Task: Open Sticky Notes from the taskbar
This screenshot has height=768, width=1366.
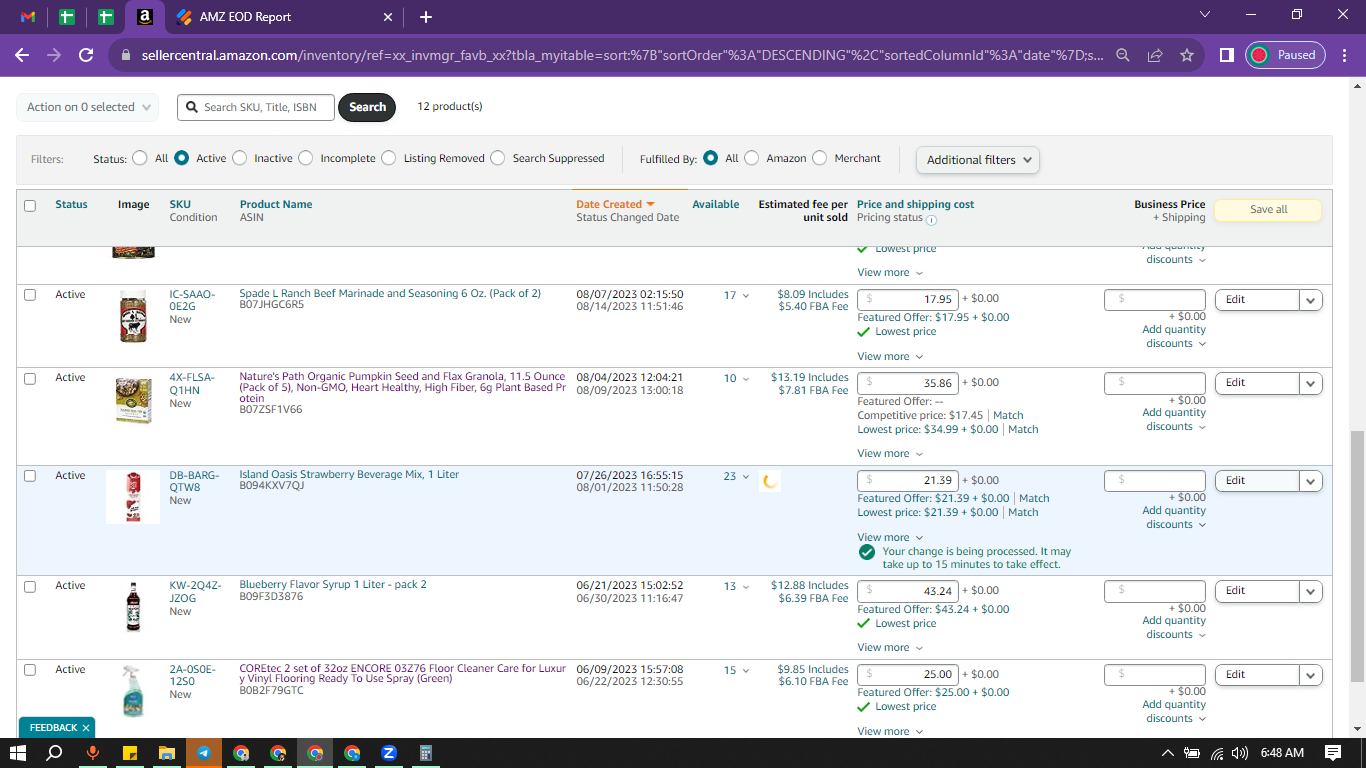Action: tap(129, 753)
